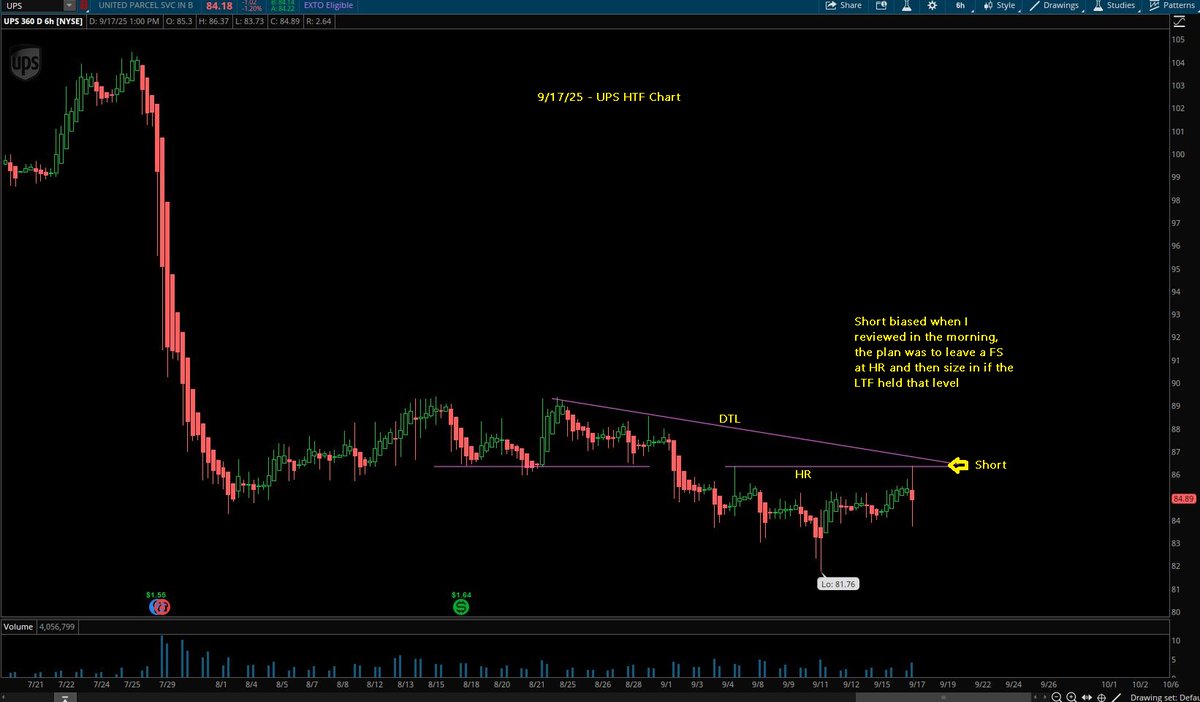Open the alerts icon beside Share
The image size is (1200, 702).
pyautogui.click(x=881, y=5)
